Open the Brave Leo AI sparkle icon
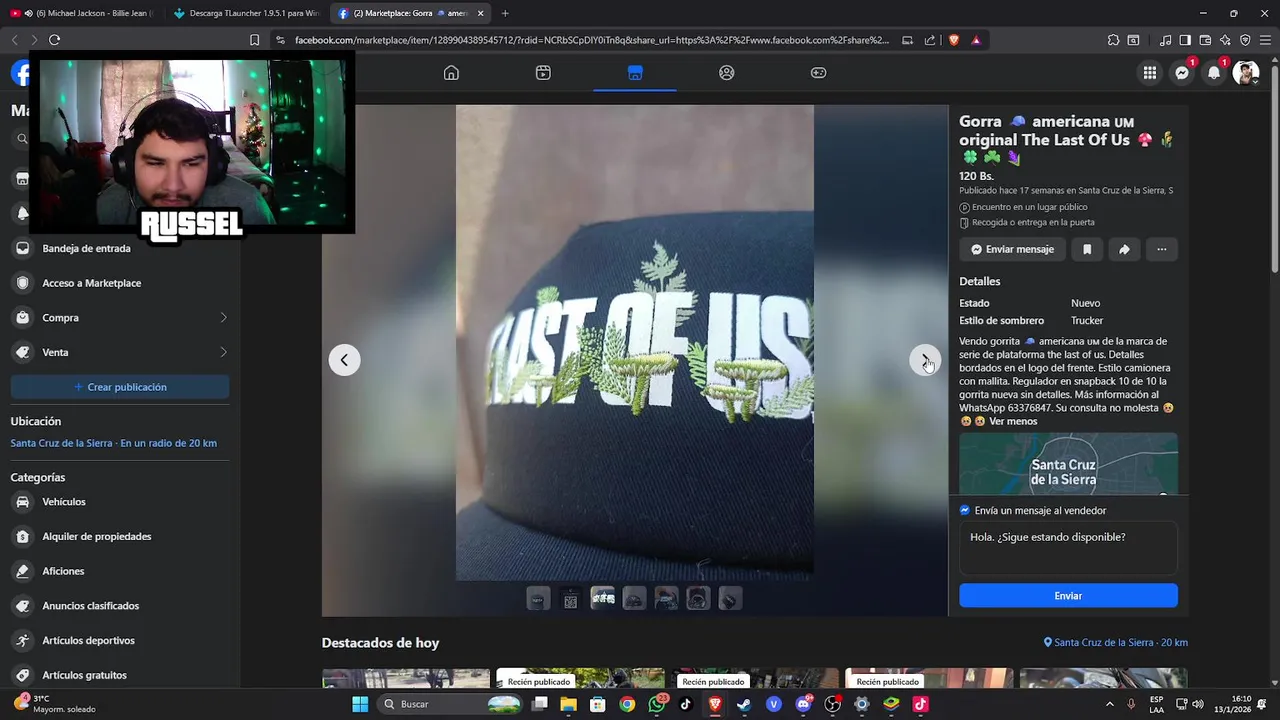This screenshot has width=1280, height=720. (1225, 40)
